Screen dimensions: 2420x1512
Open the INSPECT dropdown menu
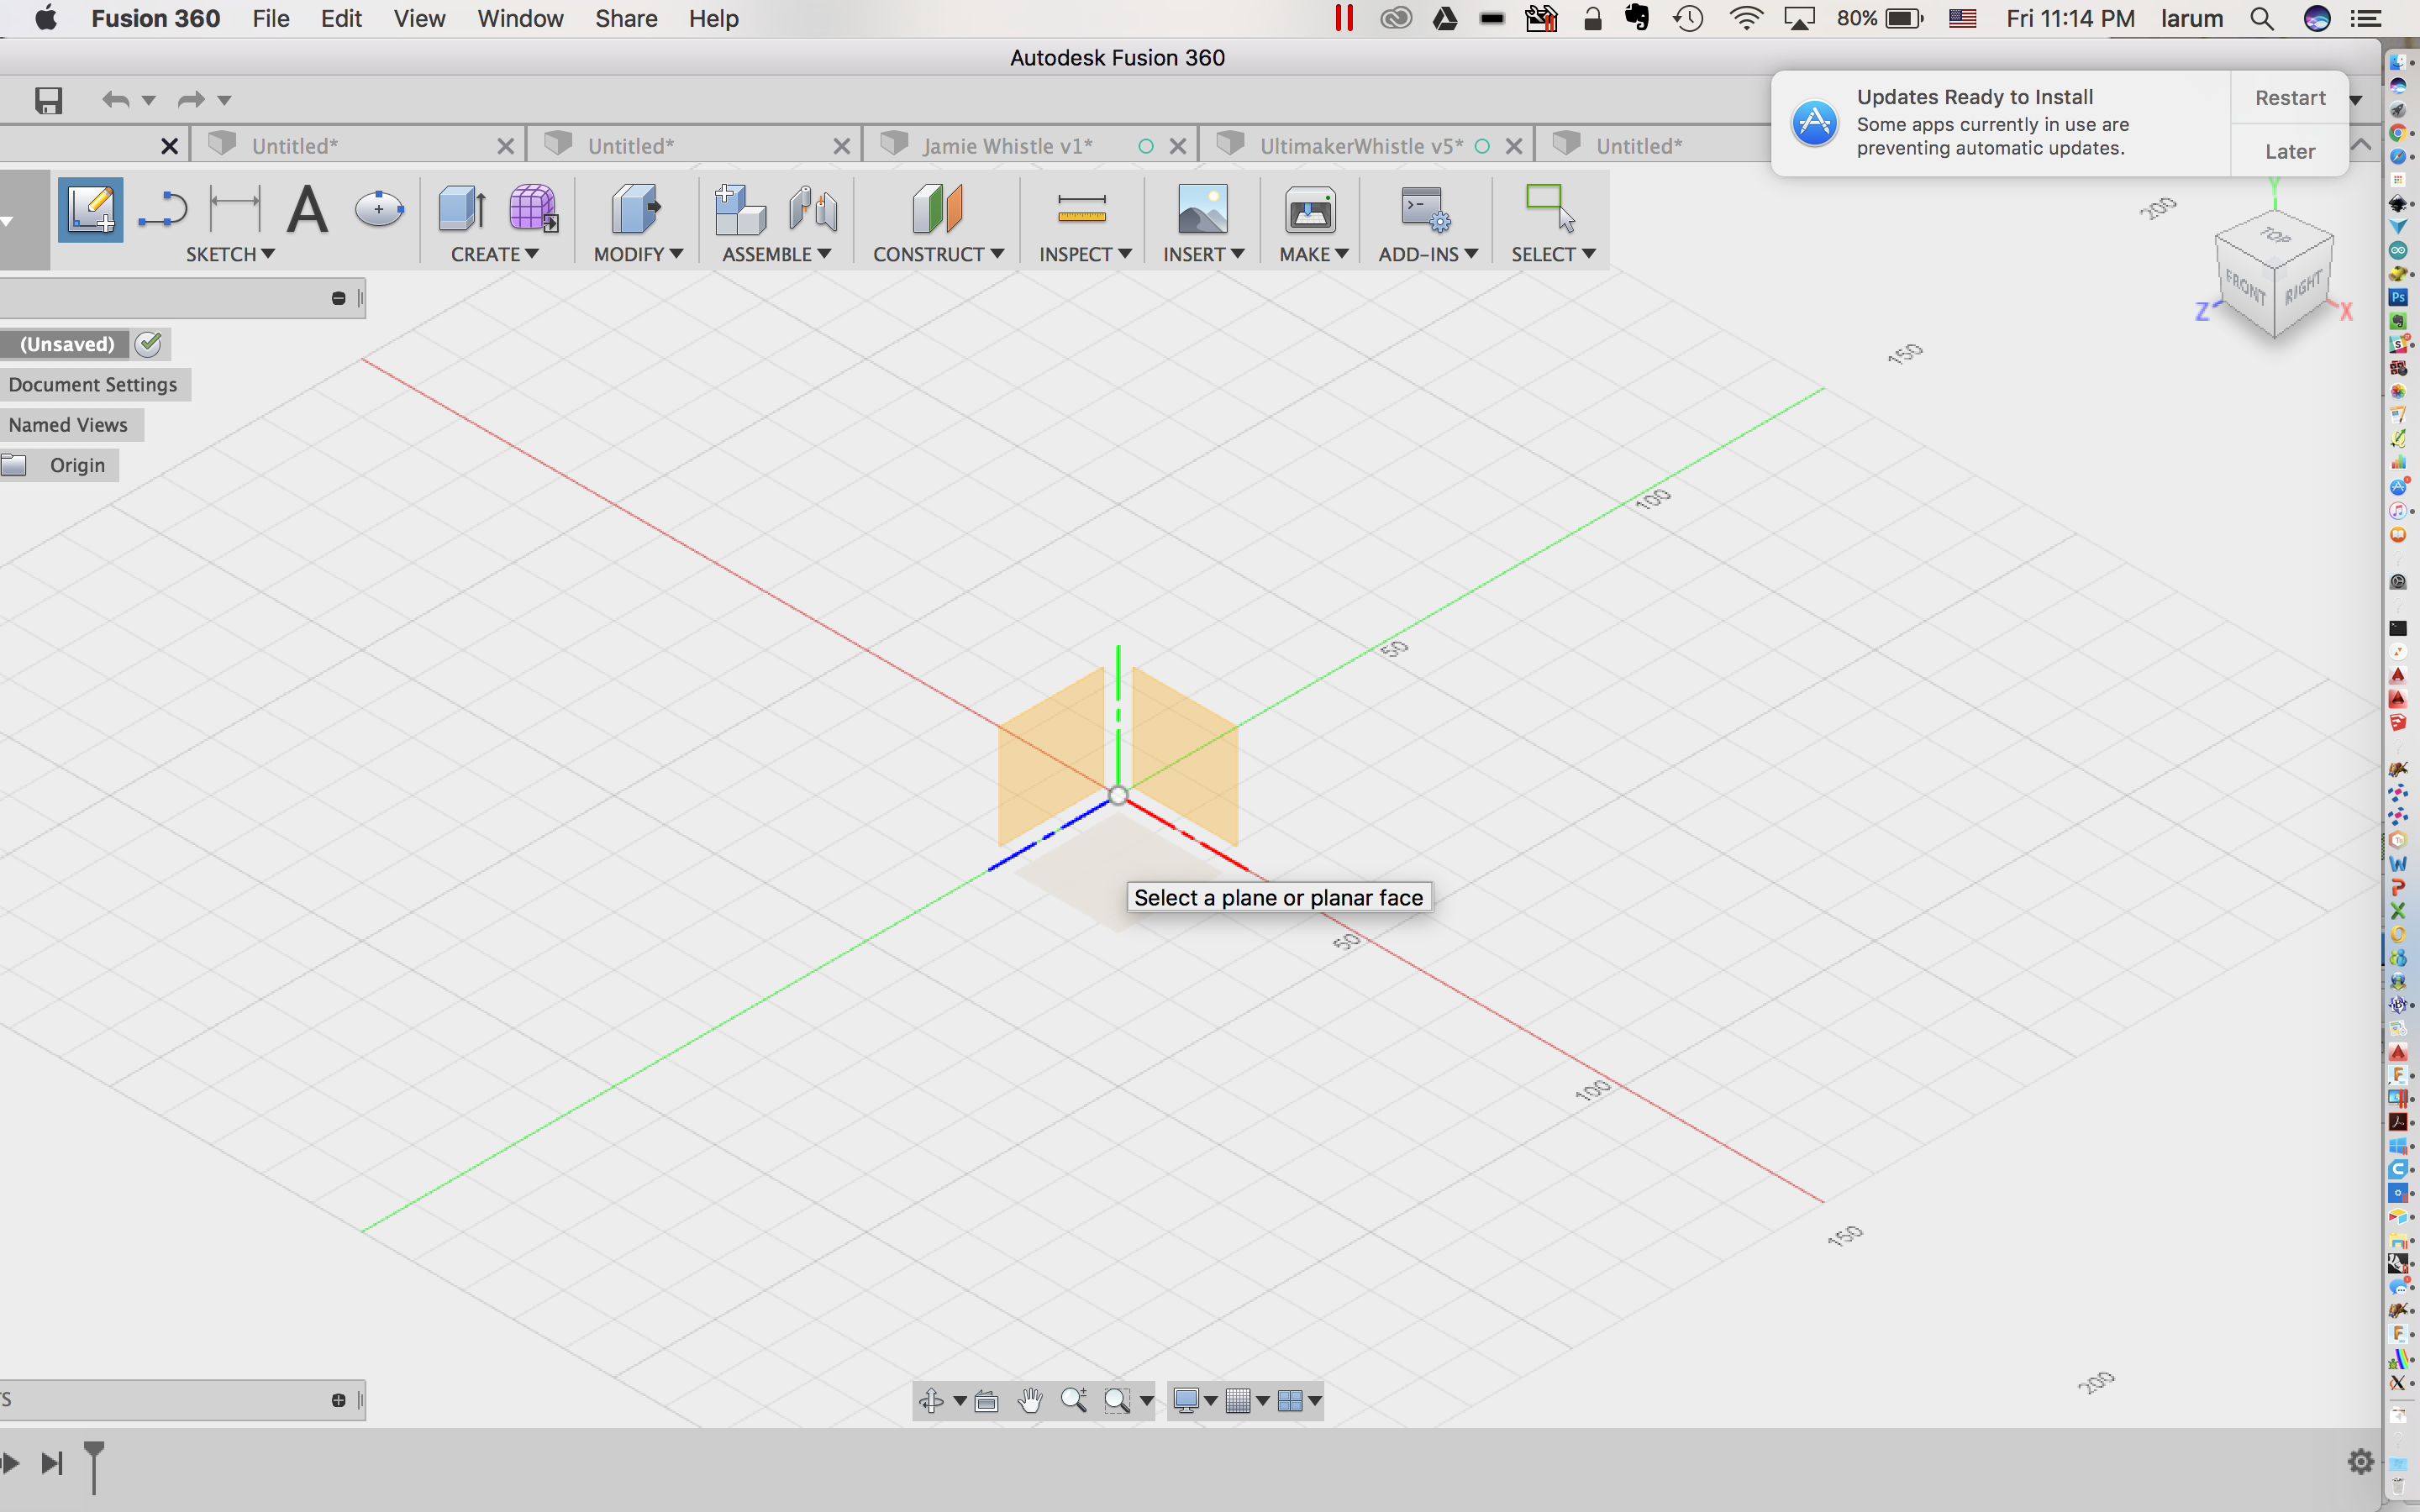click(1085, 254)
